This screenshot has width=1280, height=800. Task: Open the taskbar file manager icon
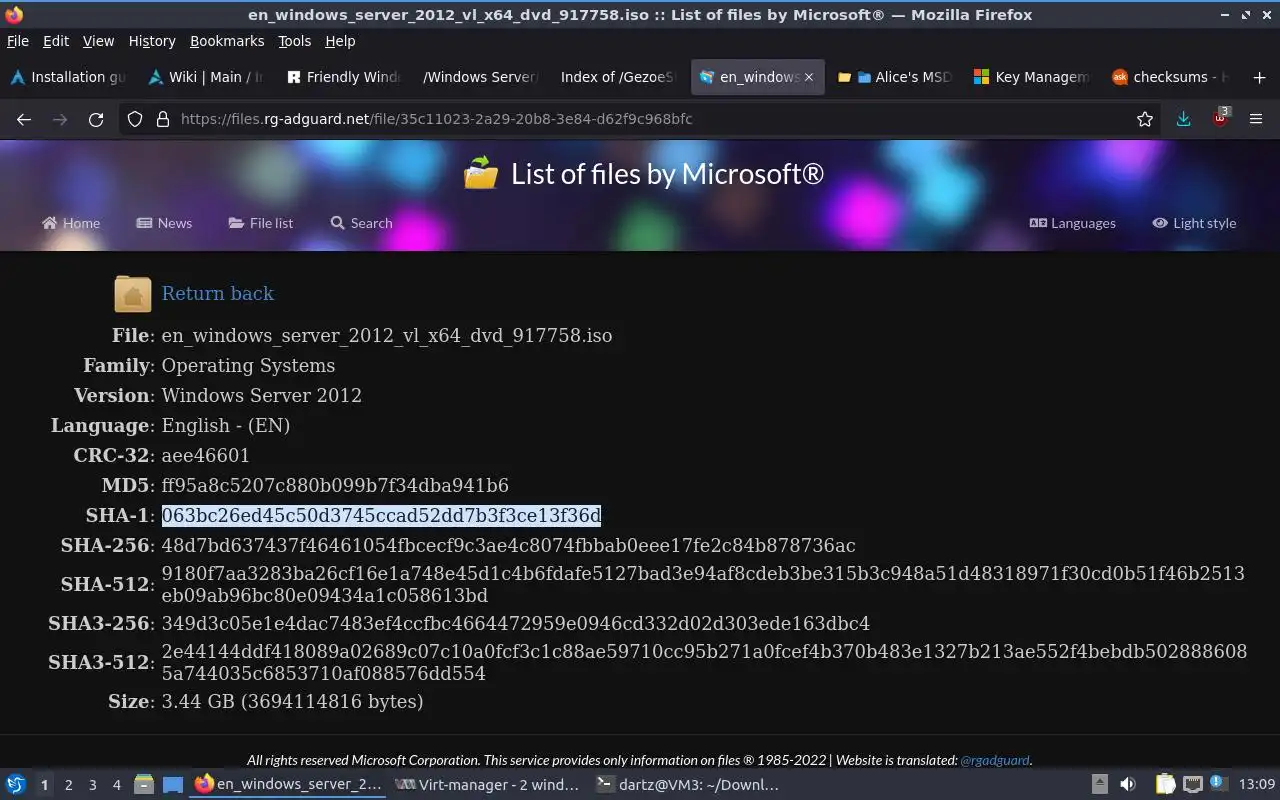pyautogui.click(x=143, y=784)
